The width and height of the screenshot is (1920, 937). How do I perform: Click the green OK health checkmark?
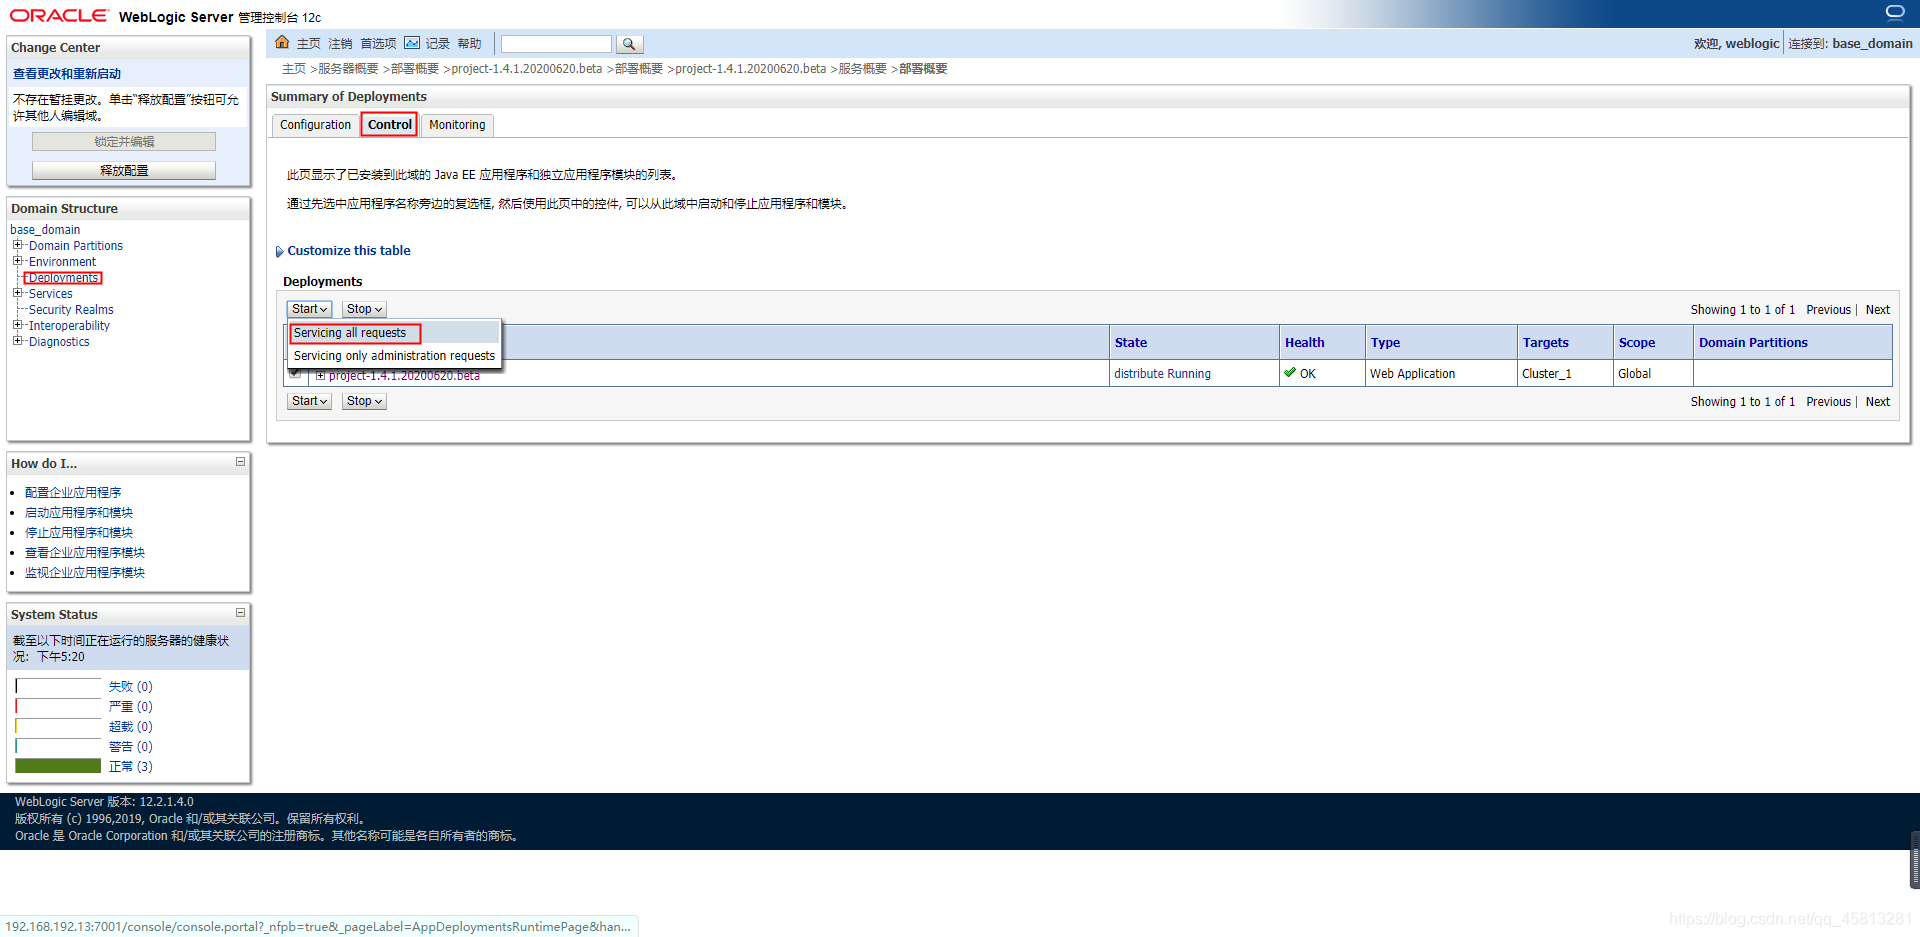[x=1290, y=373]
